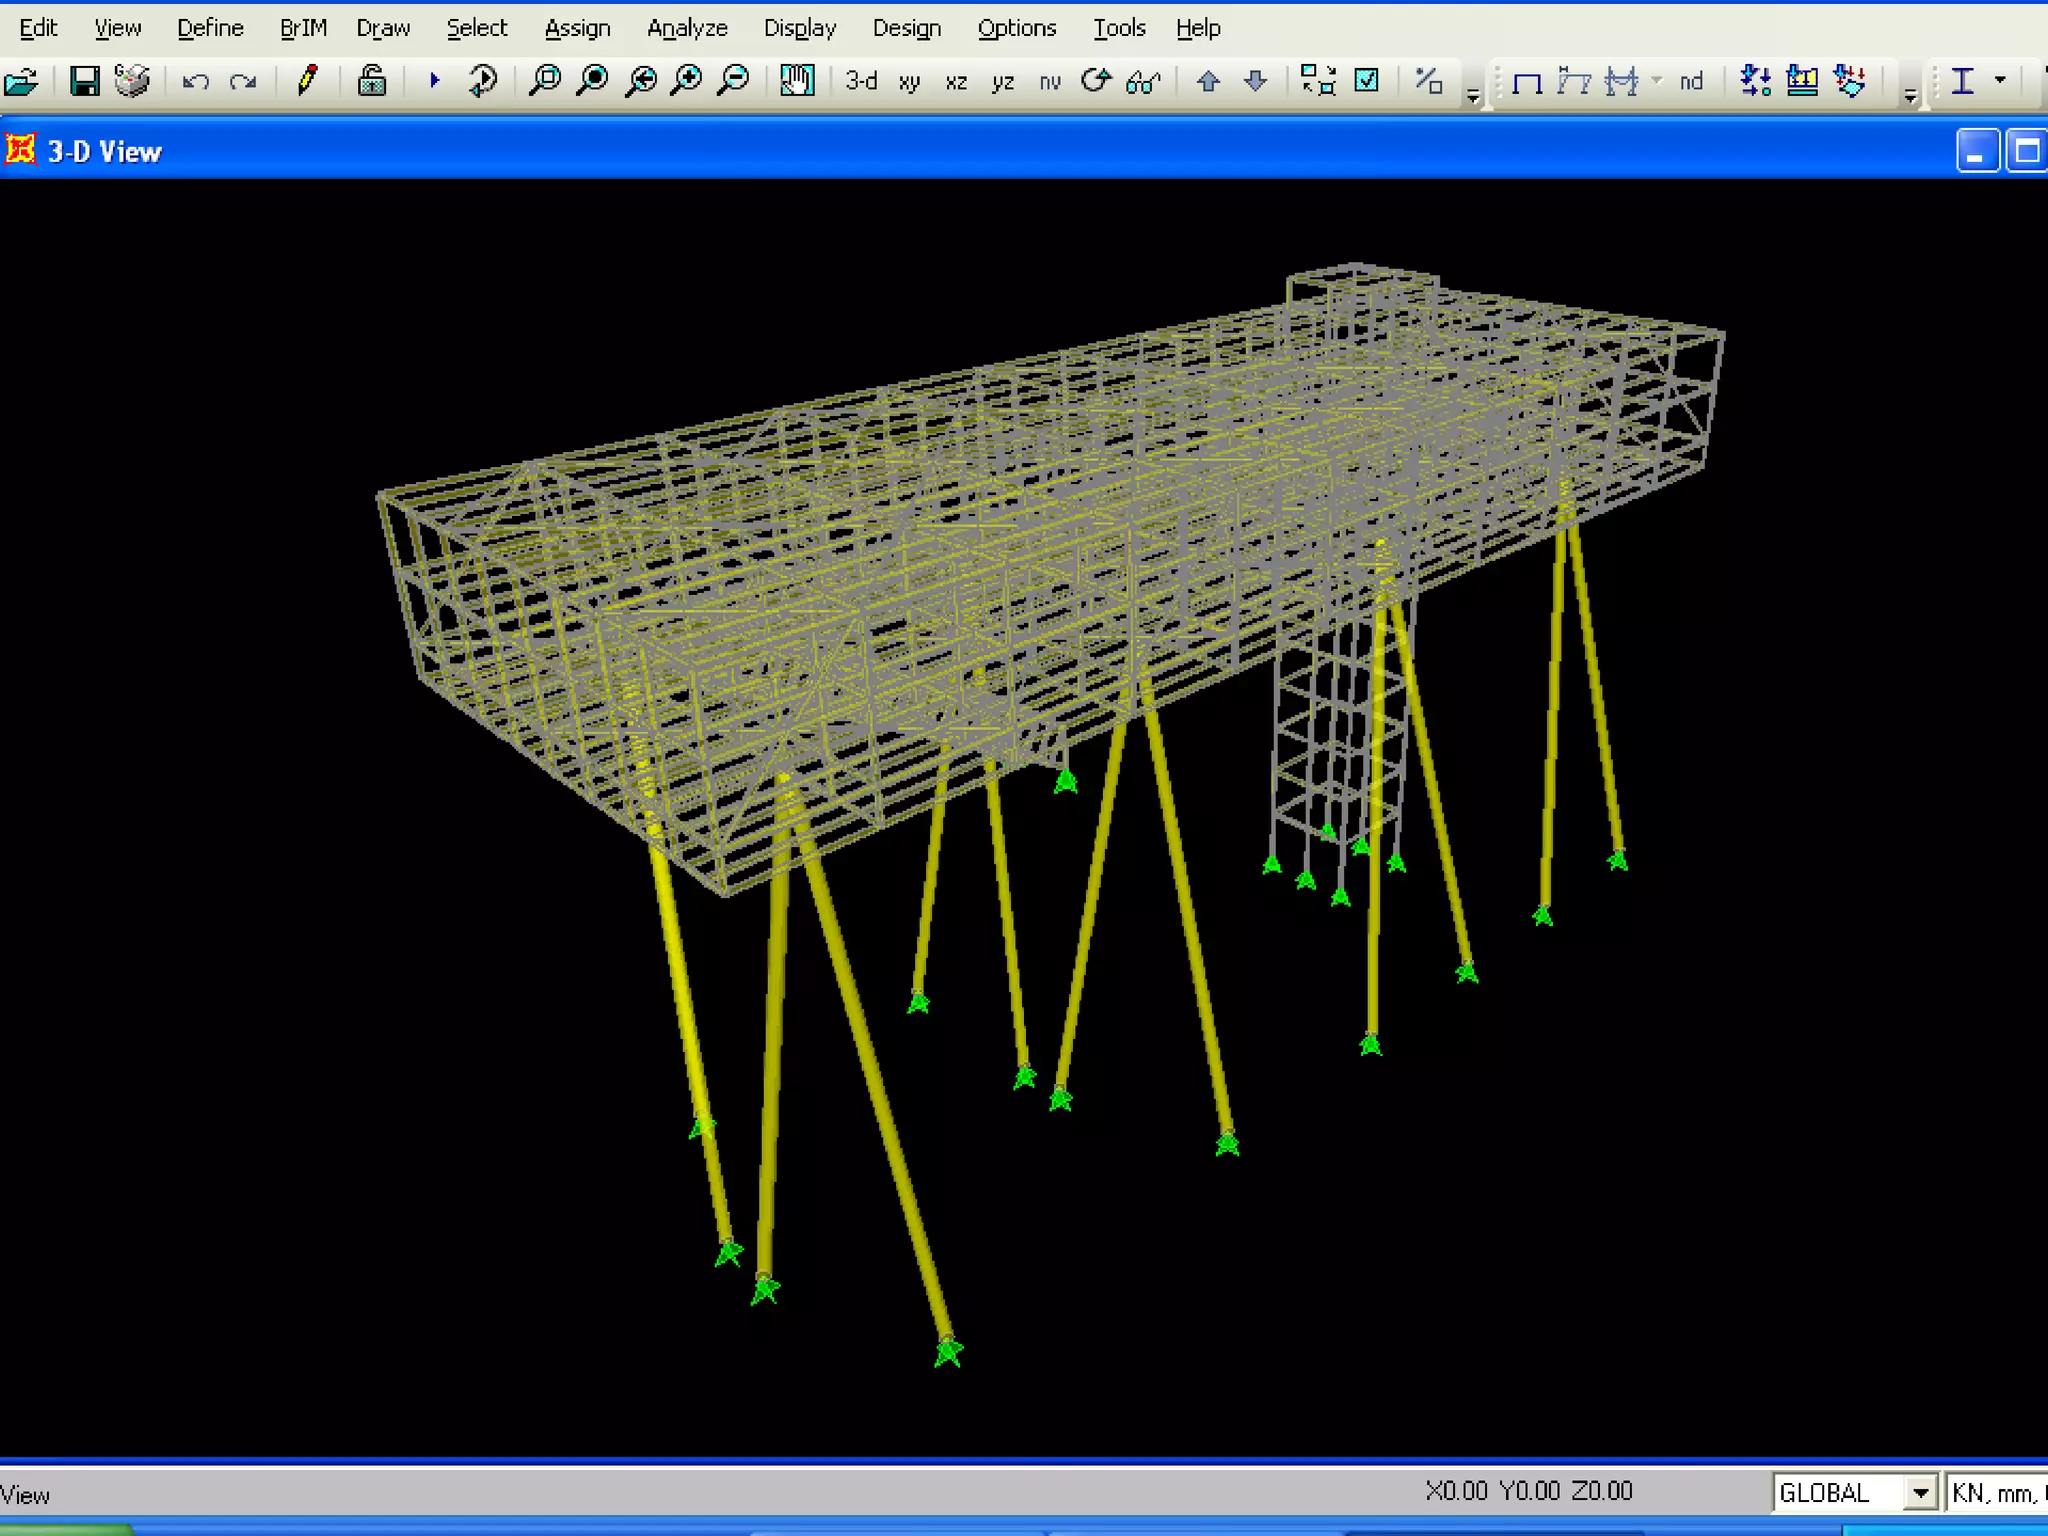2048x1536 pixels.
Task: Click the Perspective Toggle glasses icon
Action: 1143,81
